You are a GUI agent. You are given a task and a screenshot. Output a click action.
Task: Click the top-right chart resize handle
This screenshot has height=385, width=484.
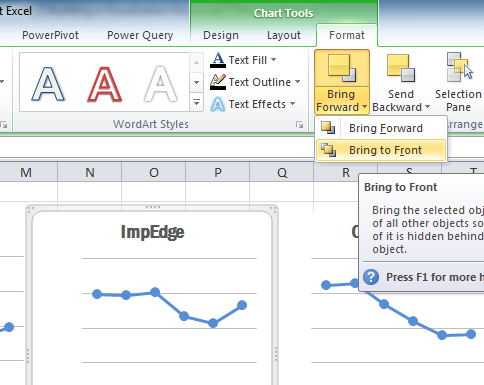click(x=273, y=210)
